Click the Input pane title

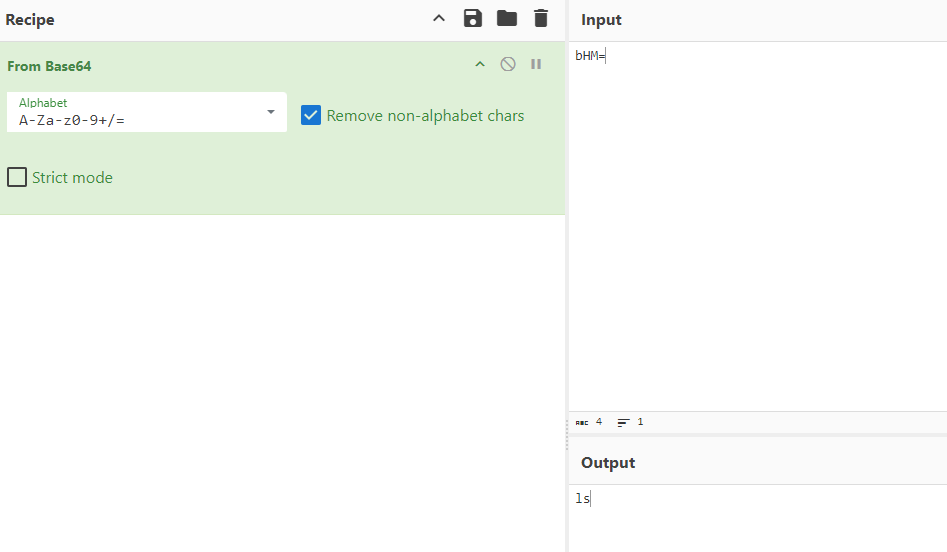(x=601, y=20)
